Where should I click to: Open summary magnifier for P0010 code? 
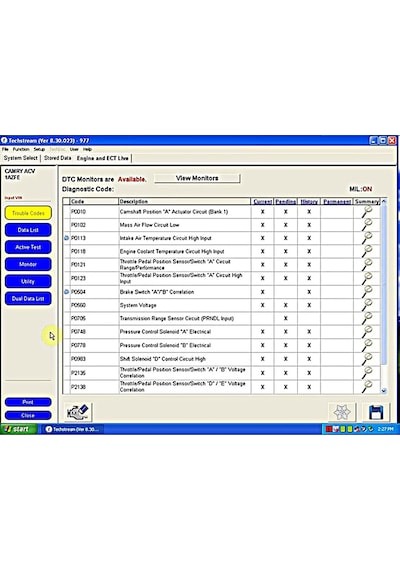367,212
